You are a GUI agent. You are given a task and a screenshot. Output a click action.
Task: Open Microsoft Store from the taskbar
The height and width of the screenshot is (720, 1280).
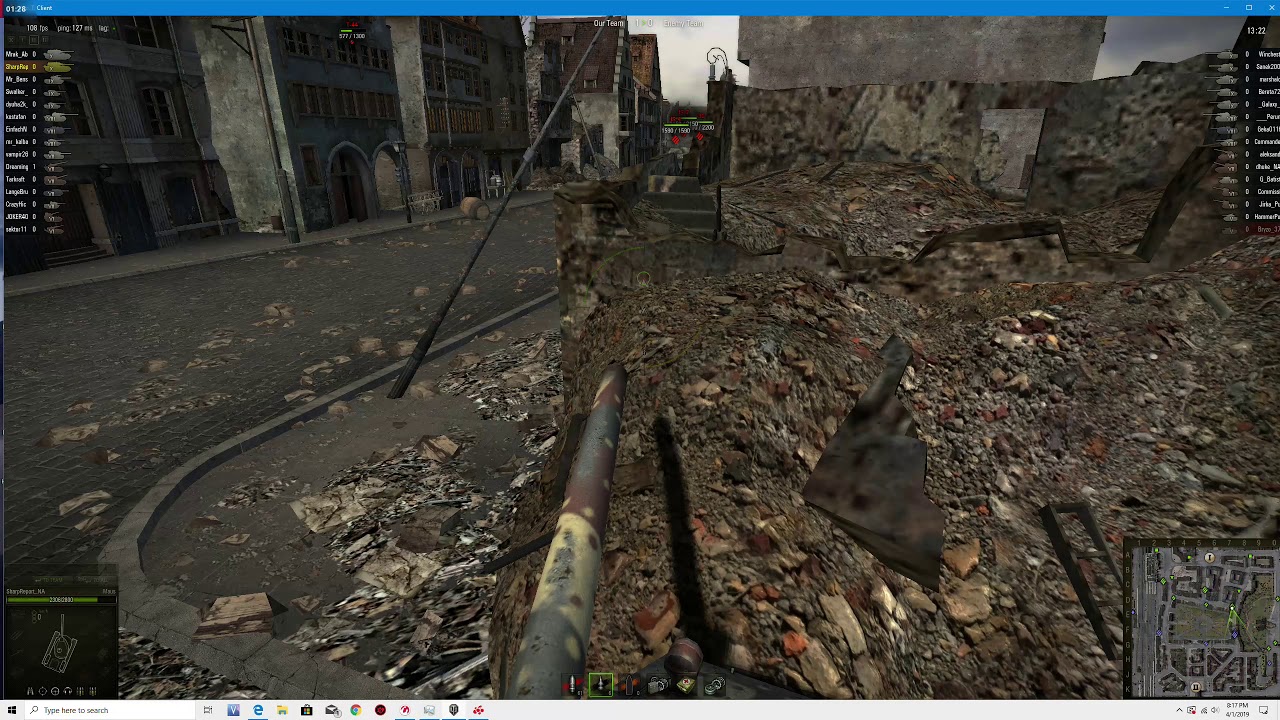[x=307, y=710]
